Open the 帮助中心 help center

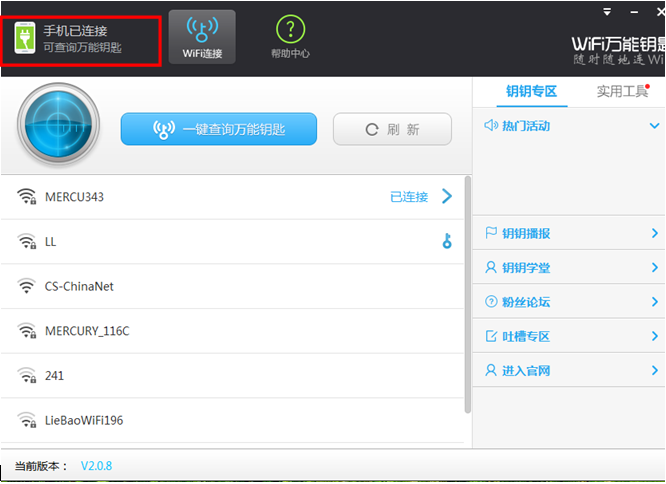tap(291, 37)
